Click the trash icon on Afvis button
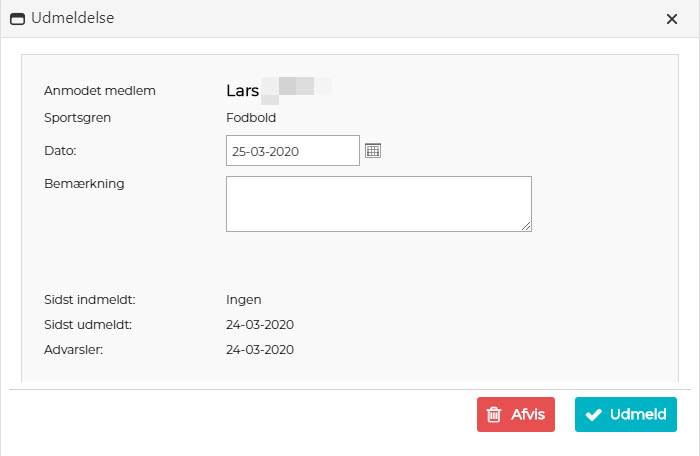The image size is (700, 456). tap(493, 415)
